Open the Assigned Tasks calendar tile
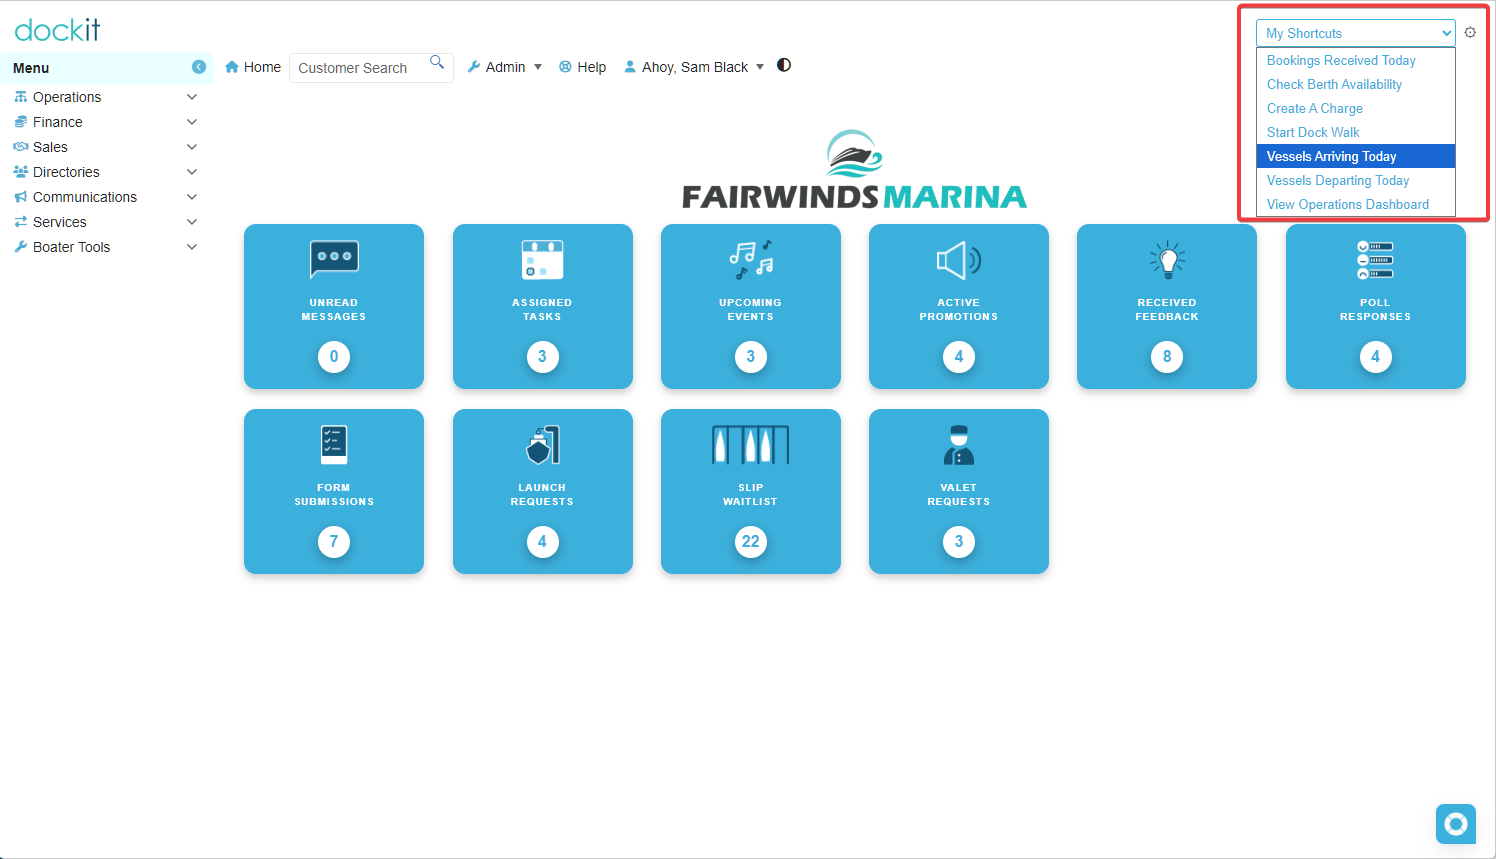The image size is (1496, 859). pos(543,306)
